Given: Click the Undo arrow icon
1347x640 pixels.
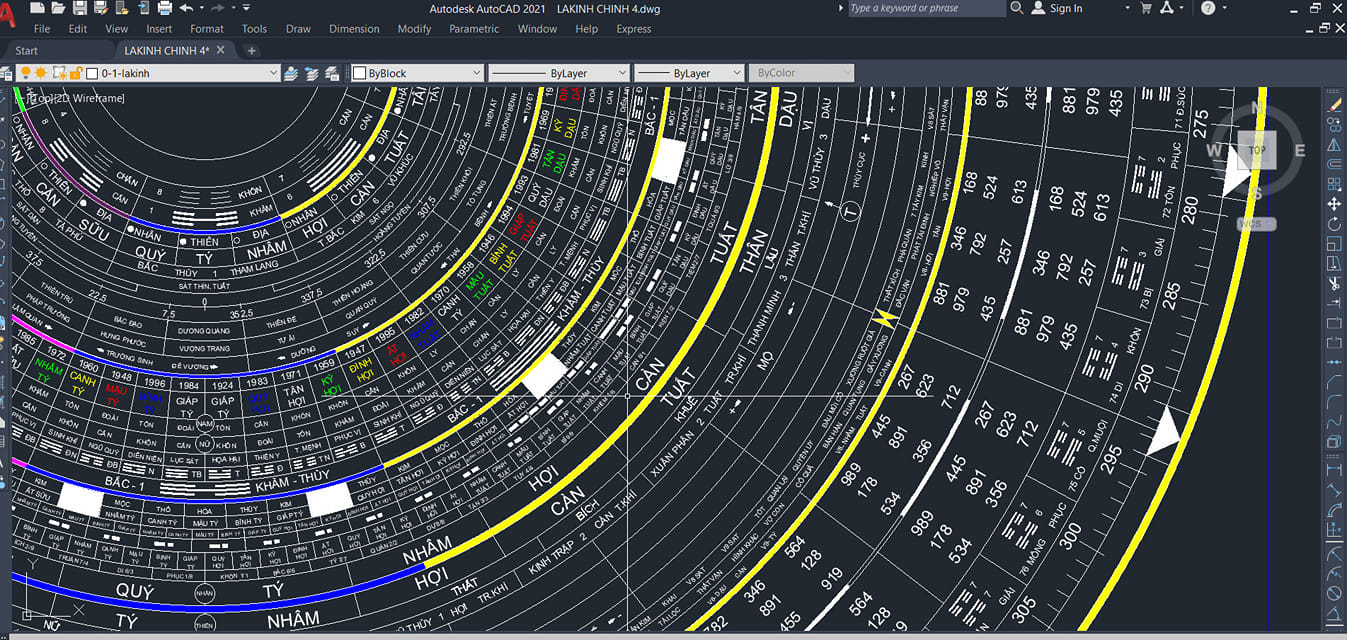Looking at the screenshot, I should pos(187,8).
